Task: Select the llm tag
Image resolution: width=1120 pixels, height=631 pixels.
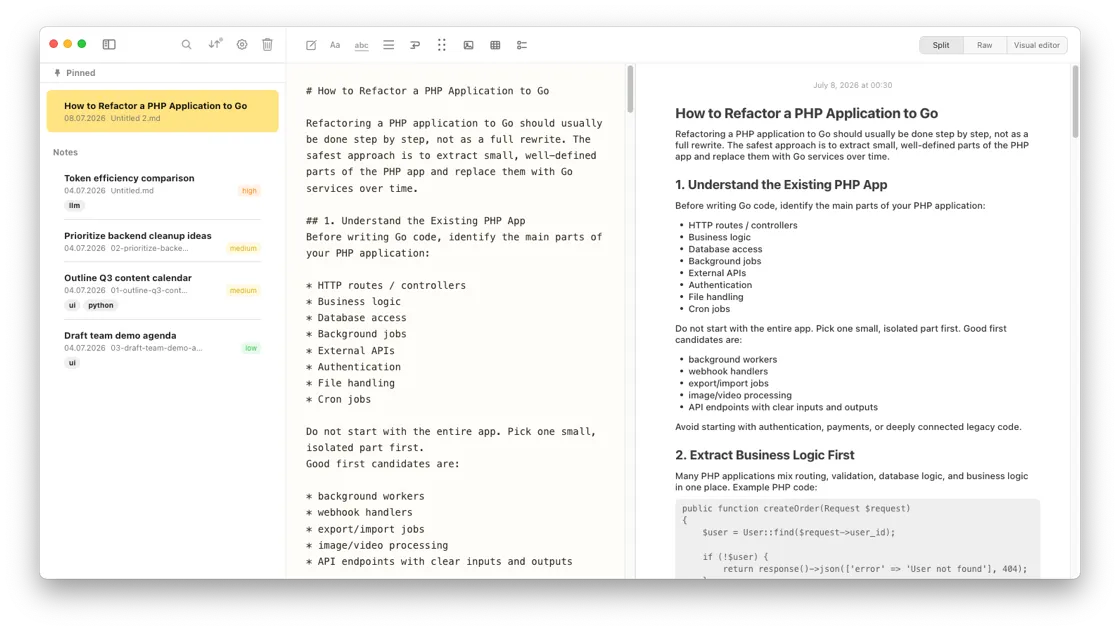Action: point(74,205)
